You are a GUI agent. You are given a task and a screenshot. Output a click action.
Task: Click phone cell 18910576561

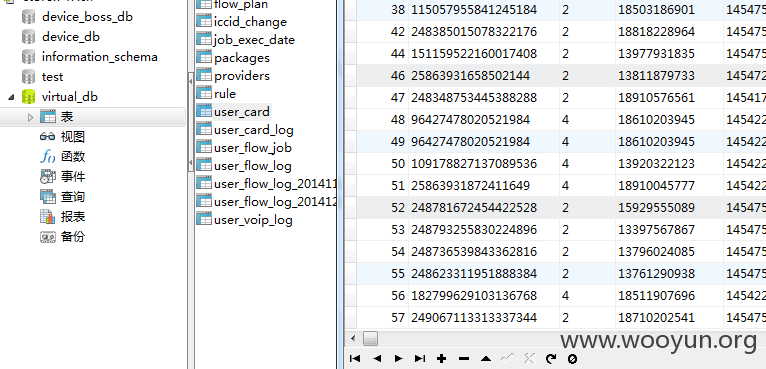669,98
